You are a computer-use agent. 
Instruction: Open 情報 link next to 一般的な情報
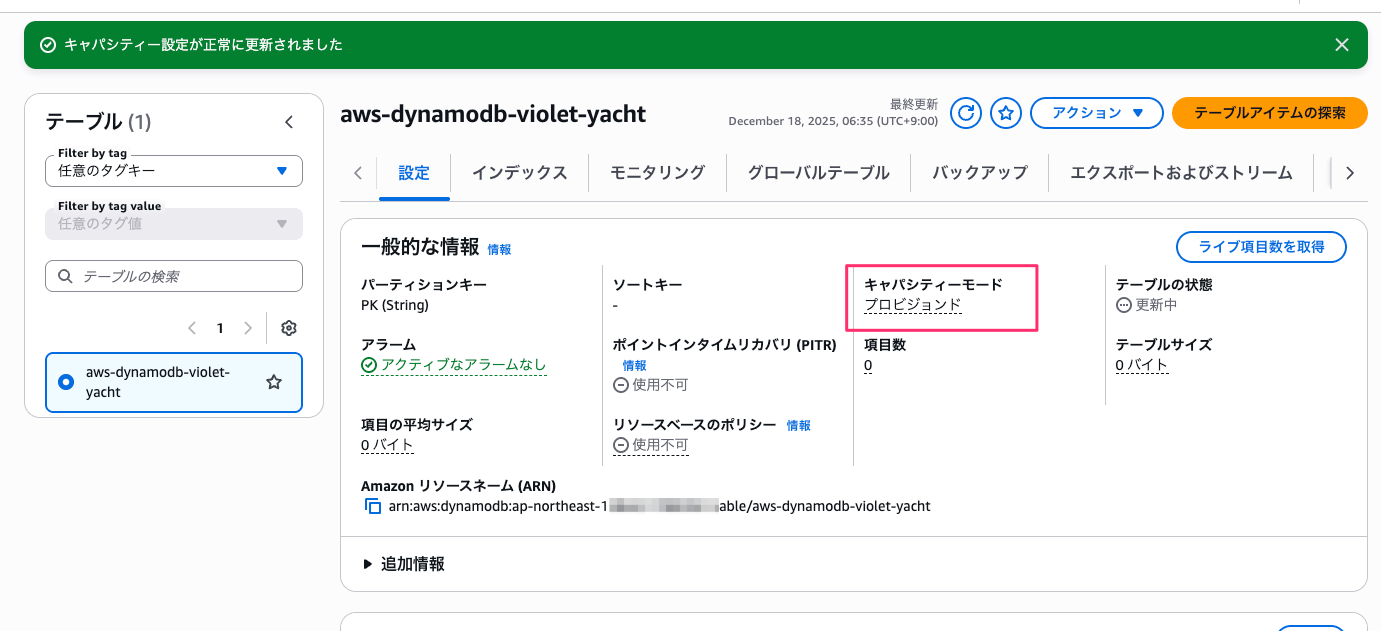pyautogui.click(x=499, y=250)
